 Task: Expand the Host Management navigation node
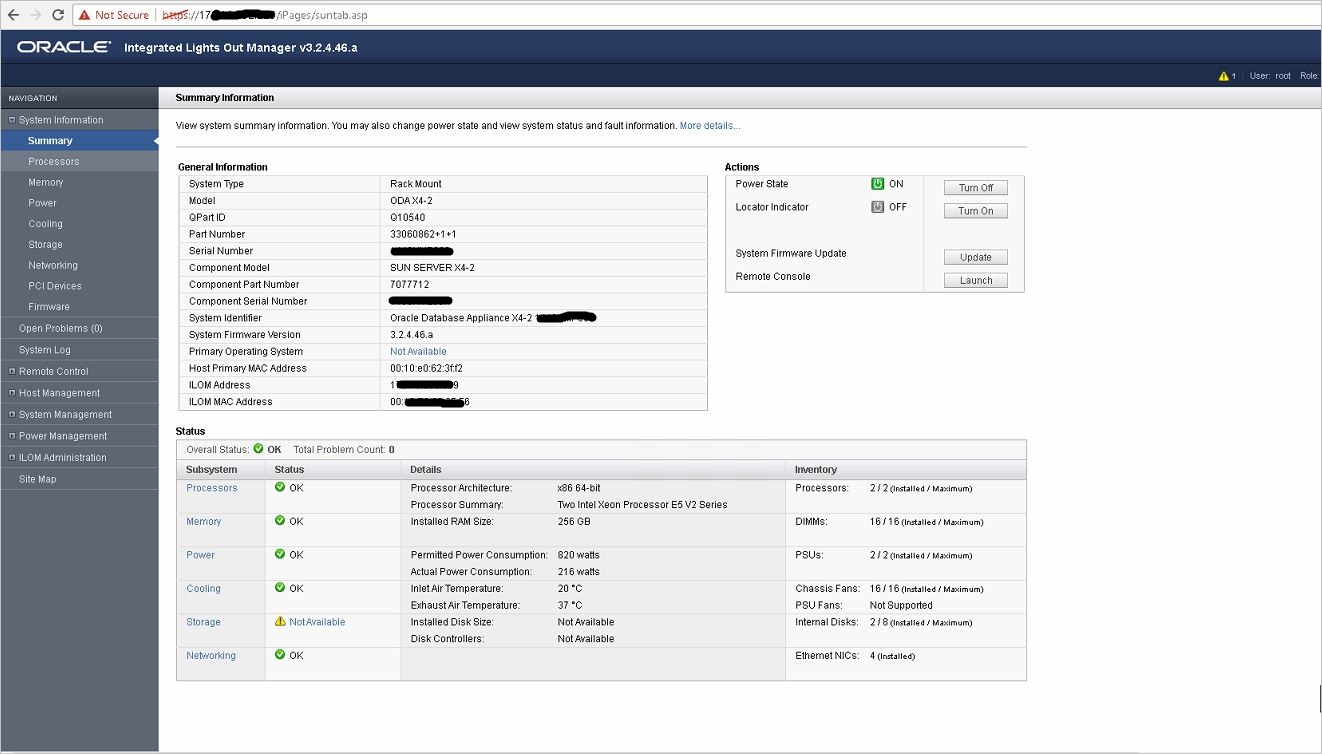coord(12,393)
